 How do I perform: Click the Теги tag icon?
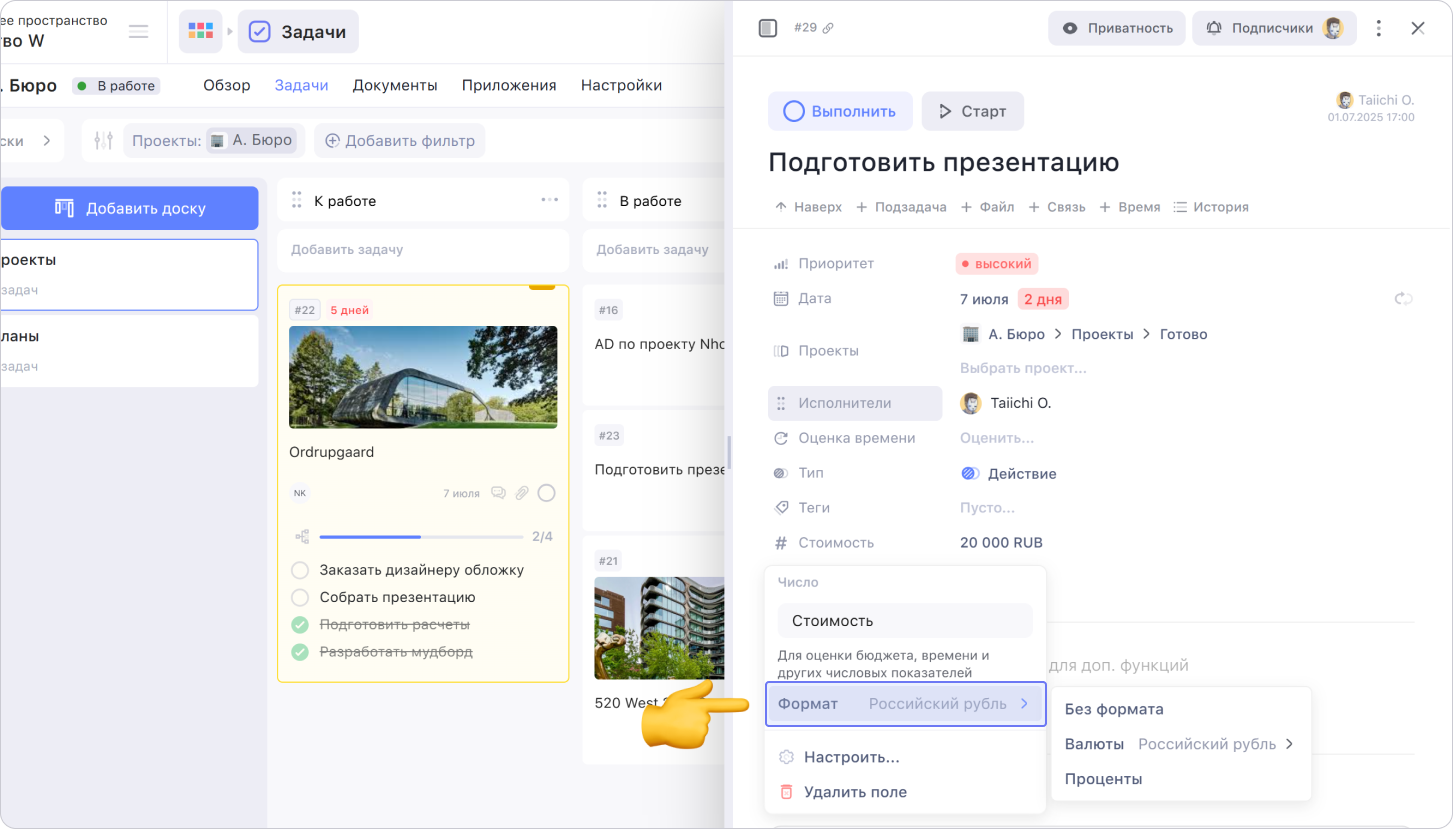pyautogui.click(x=781, y=508)
